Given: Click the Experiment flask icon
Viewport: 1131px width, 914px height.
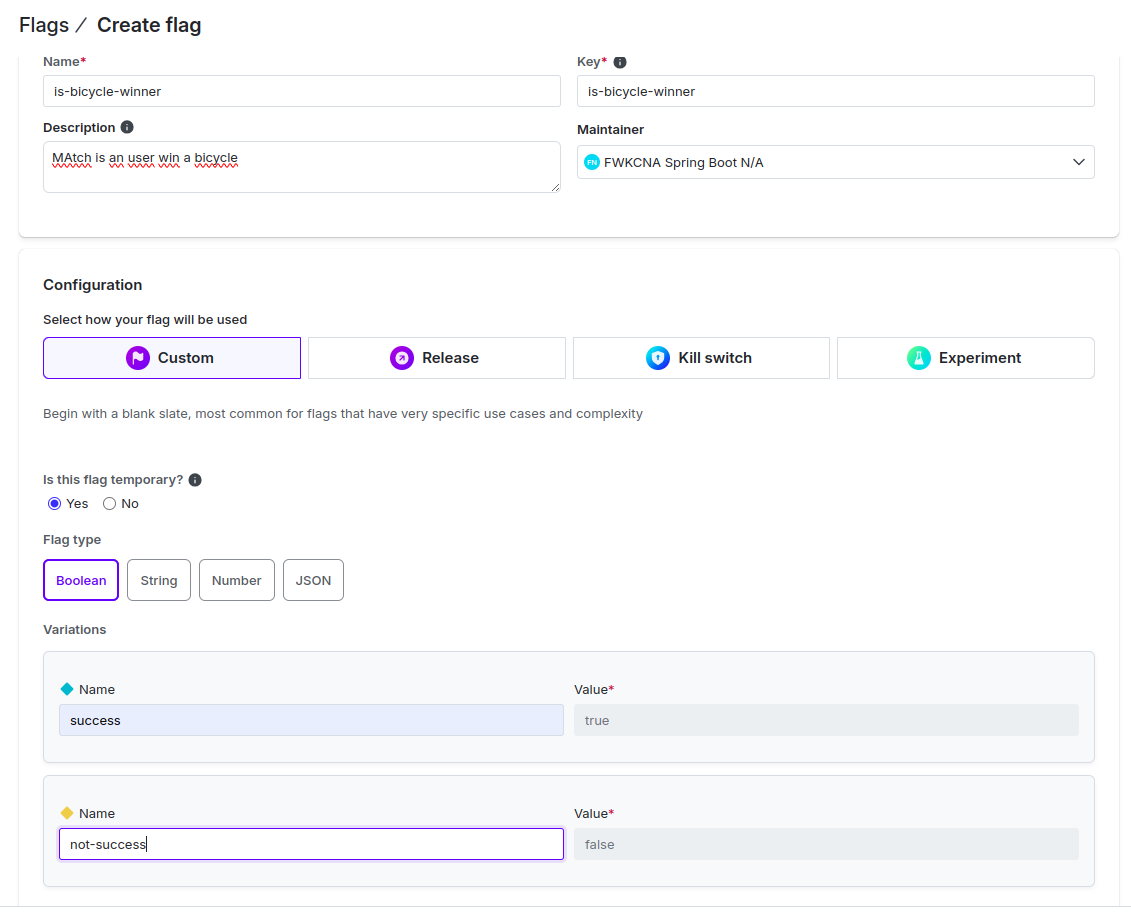Looking at the screenshot, I should click(918, 358).
